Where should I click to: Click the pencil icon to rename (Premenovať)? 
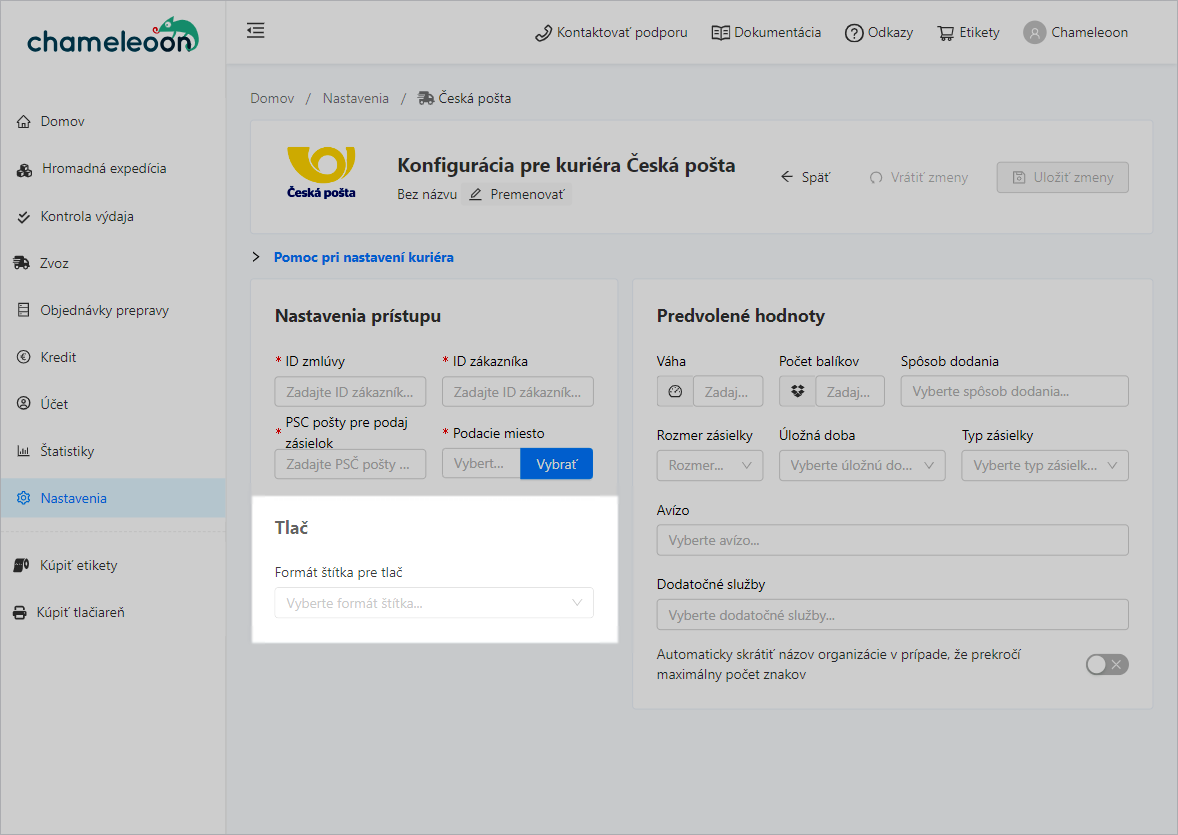tap(476, 194)
